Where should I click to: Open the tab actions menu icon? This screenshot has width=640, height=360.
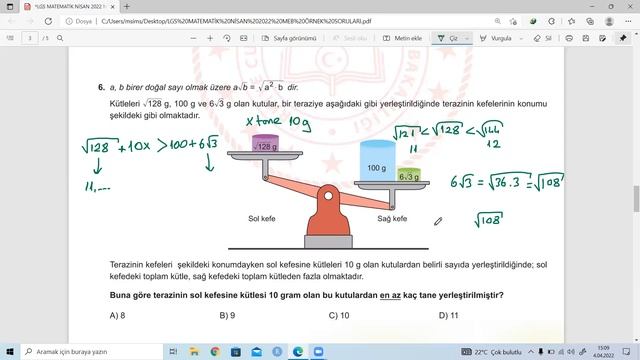click(10, 7)
